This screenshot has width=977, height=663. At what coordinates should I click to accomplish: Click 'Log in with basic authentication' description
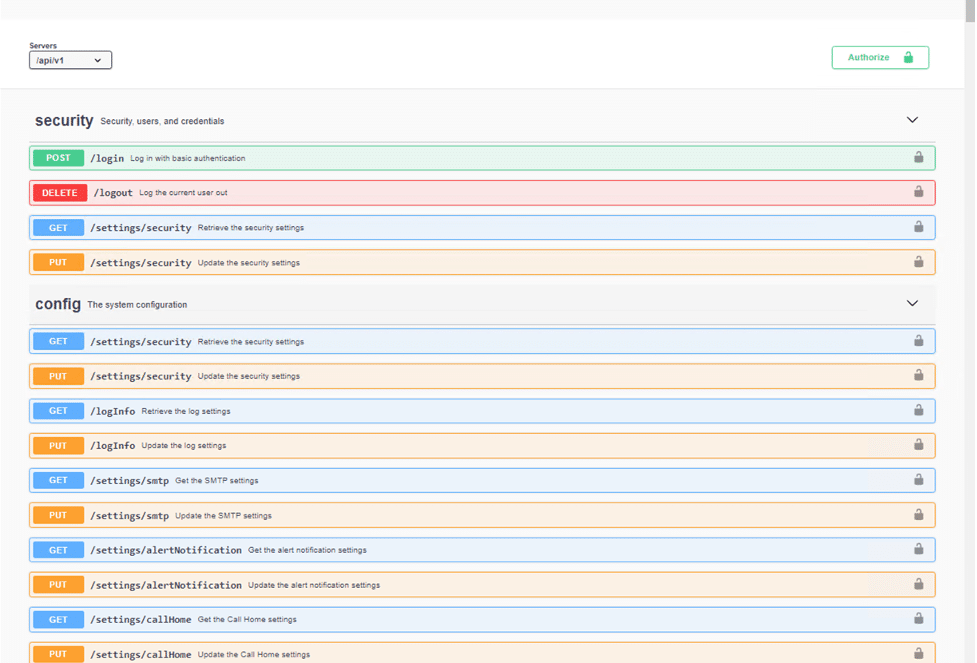tap(188, 158)
